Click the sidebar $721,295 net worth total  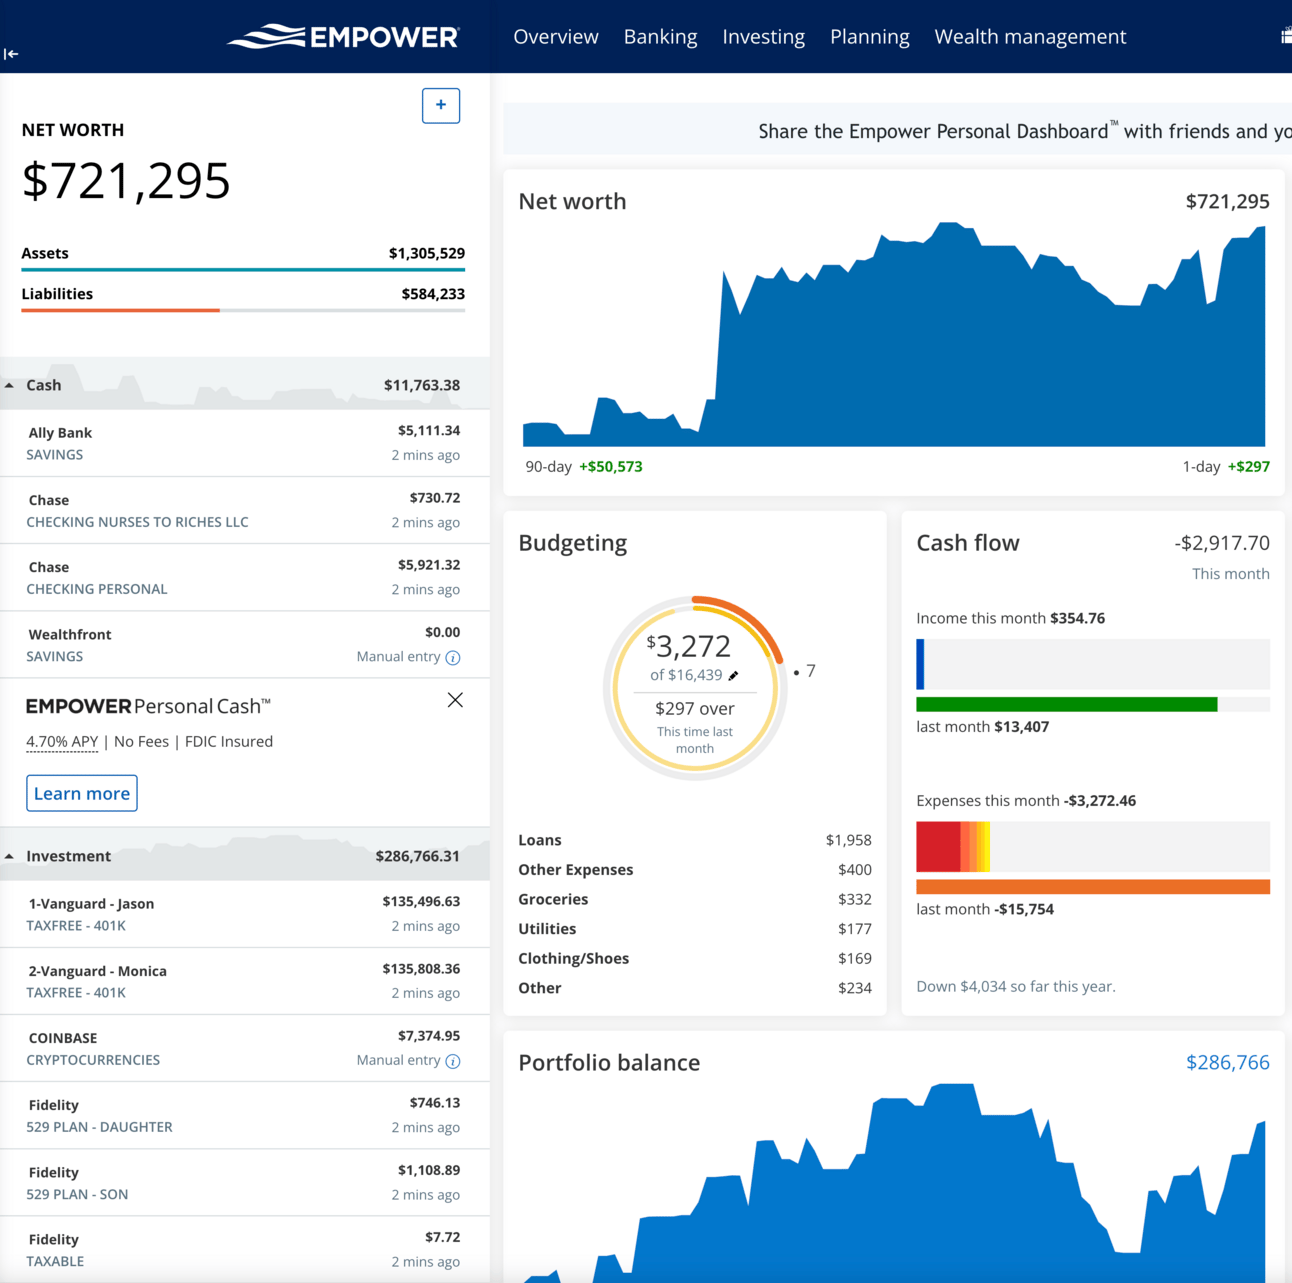(x=126, y=181)
